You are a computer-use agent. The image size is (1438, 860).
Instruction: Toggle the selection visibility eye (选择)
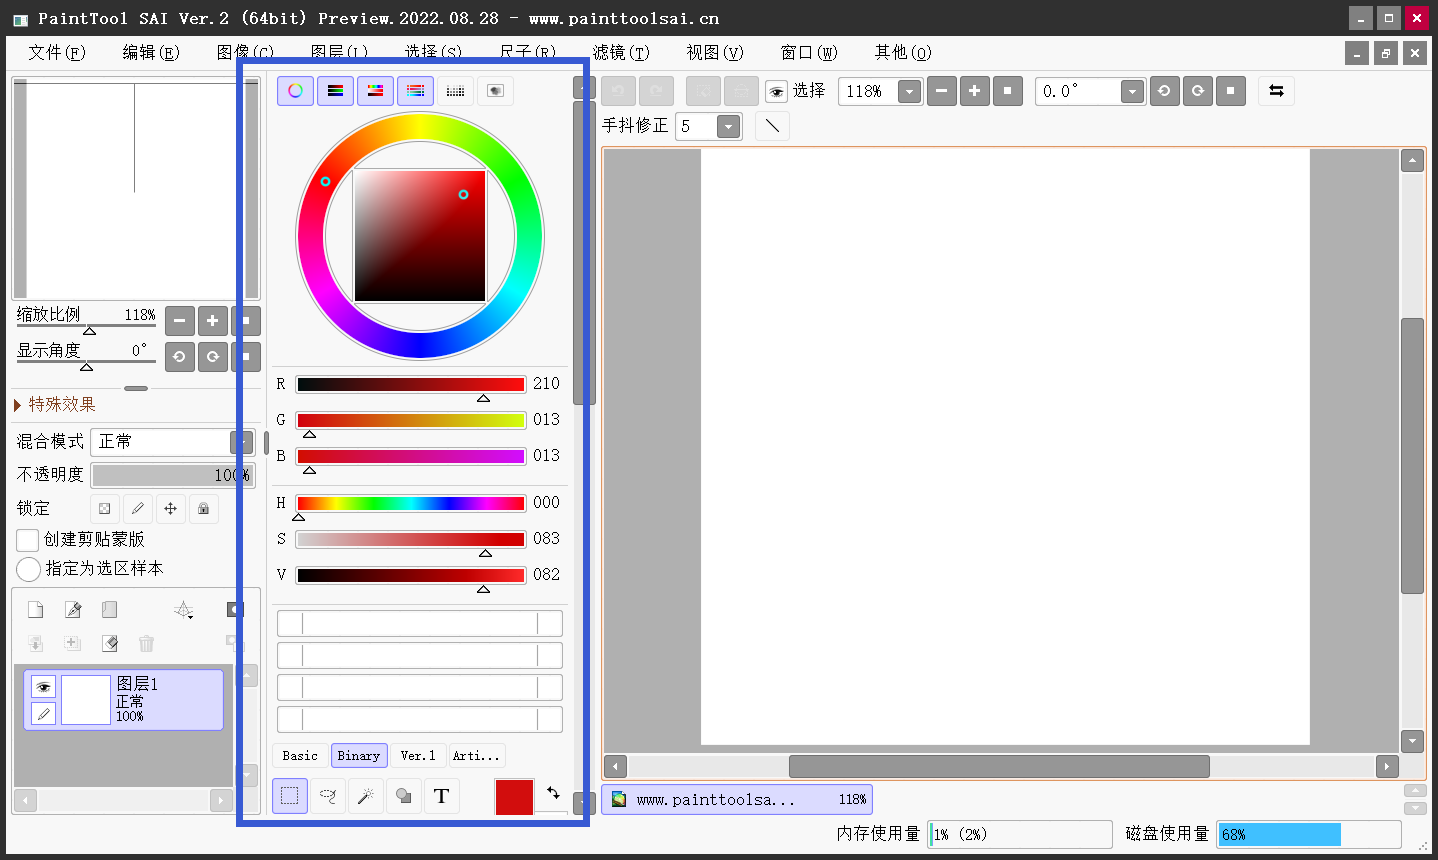coord(776,92)
